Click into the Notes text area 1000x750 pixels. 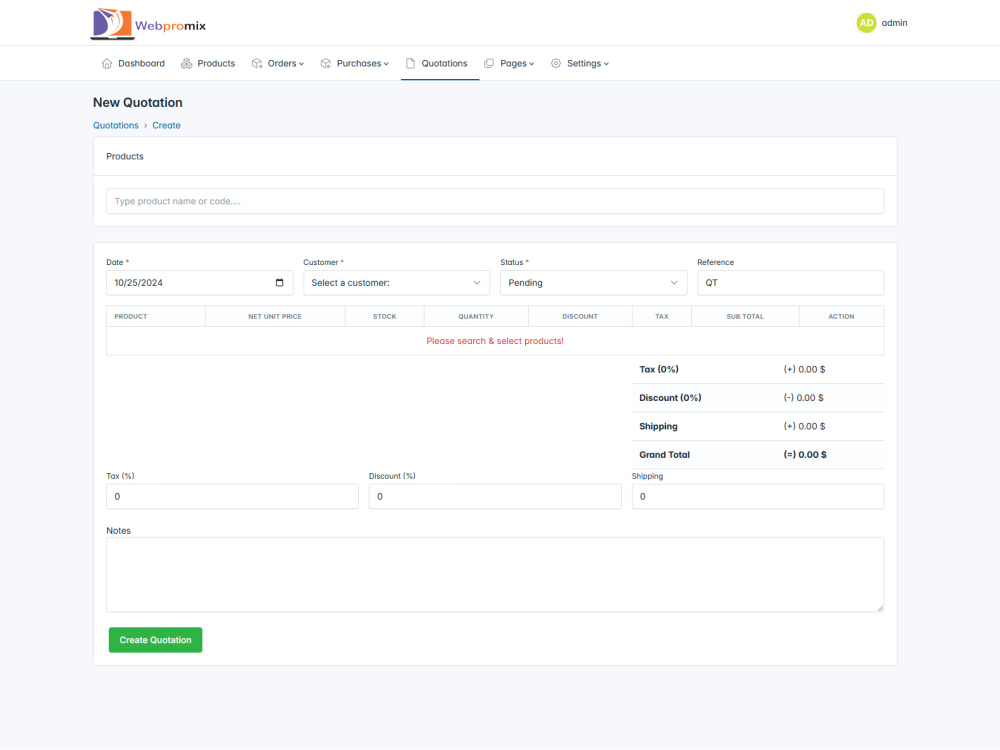click(495, 575)
